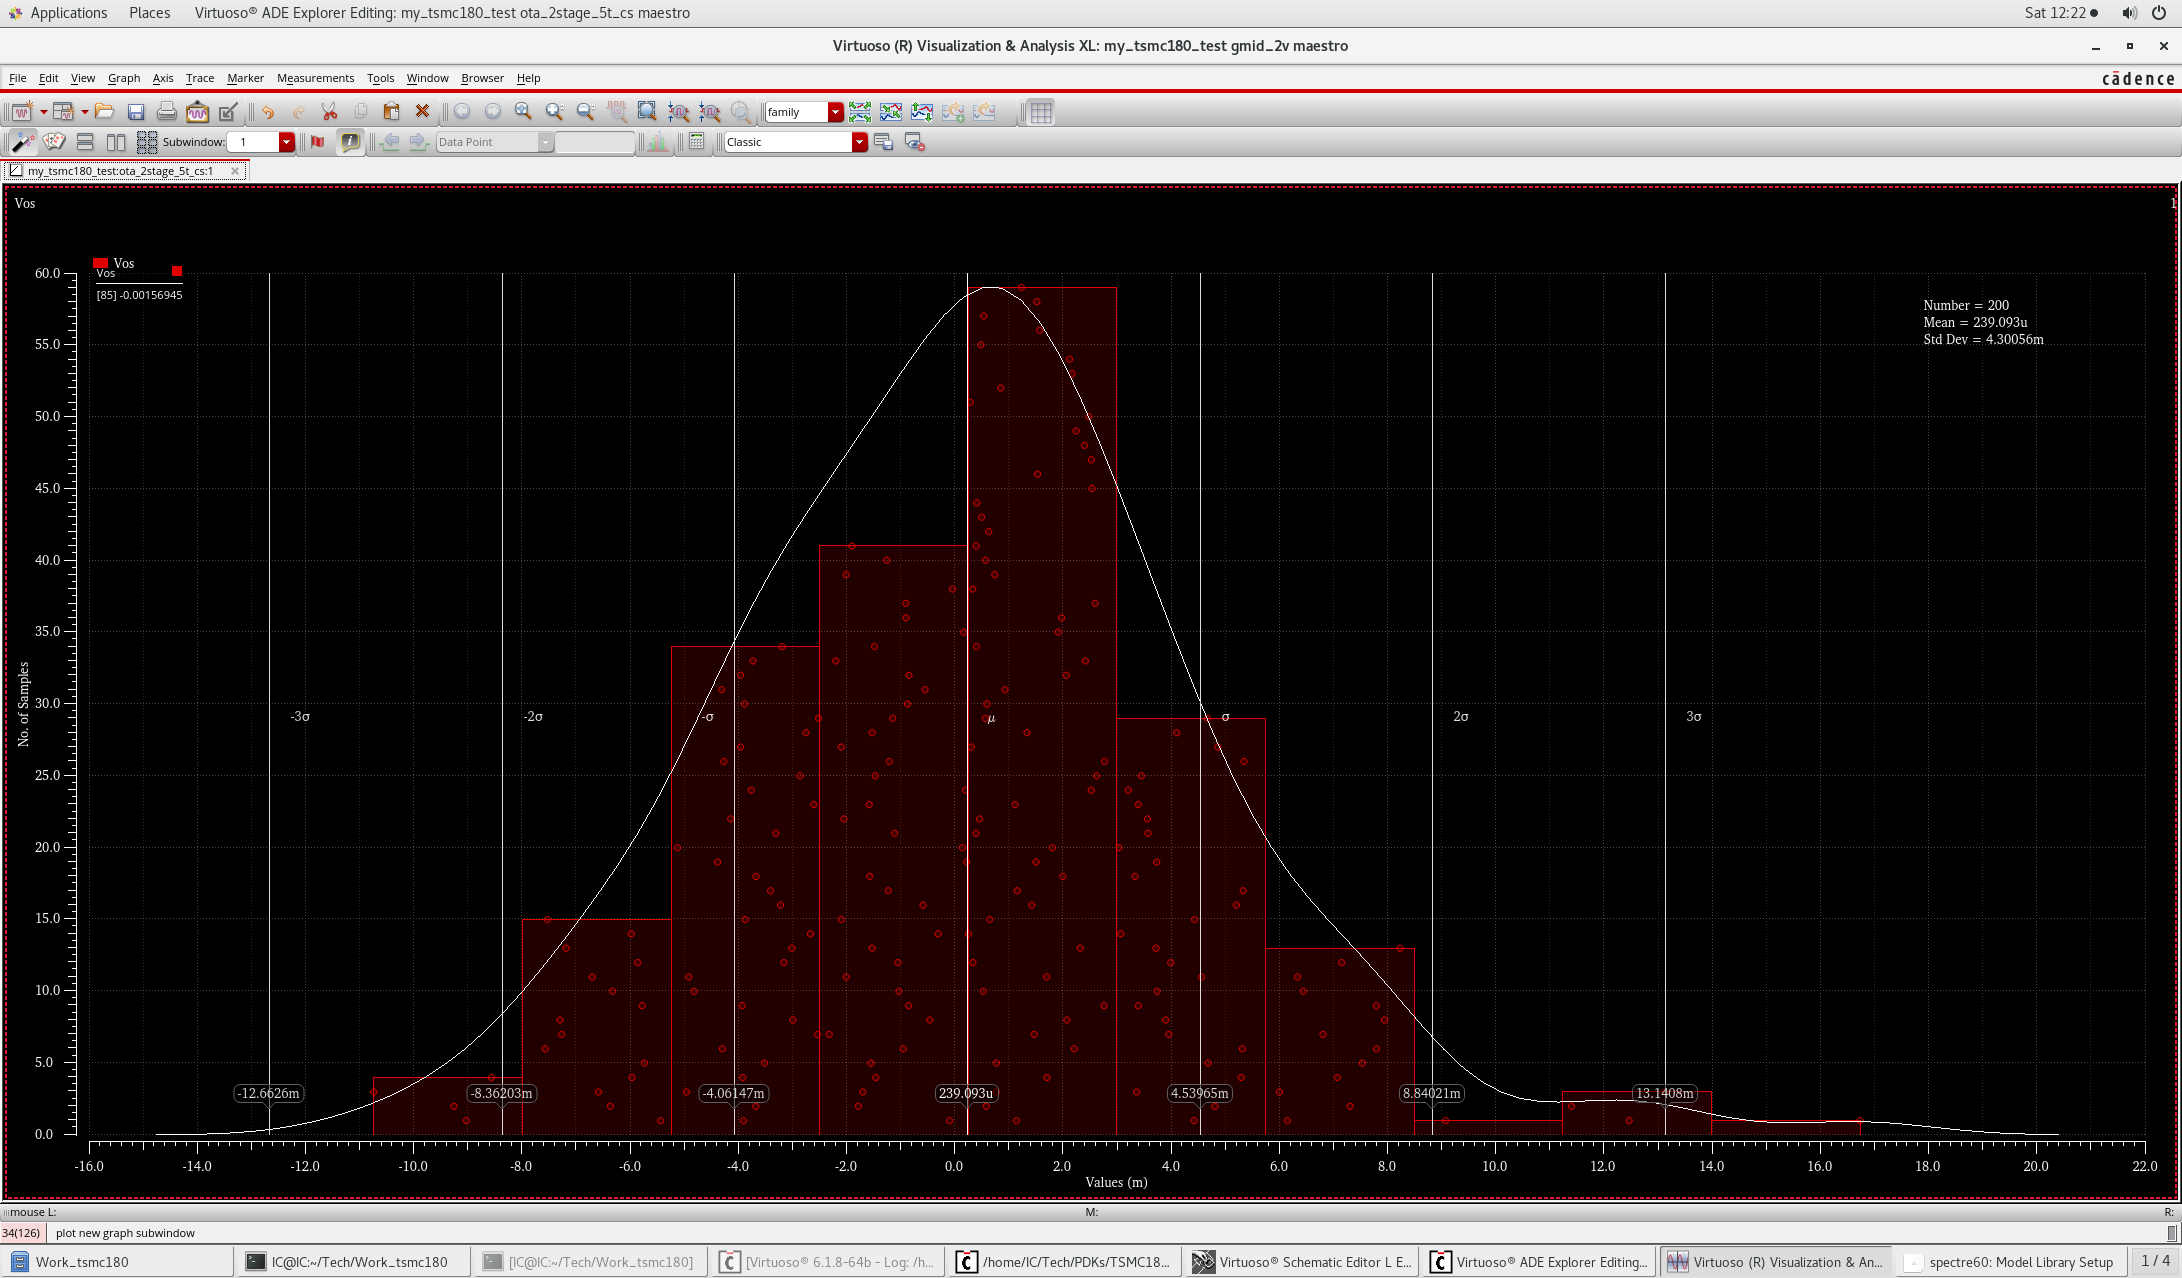Image resolution: width=2182 pixels, height=1278 pixels.
Task: Click the Cut (scissors) icon
Action: (x=329, y=112)
